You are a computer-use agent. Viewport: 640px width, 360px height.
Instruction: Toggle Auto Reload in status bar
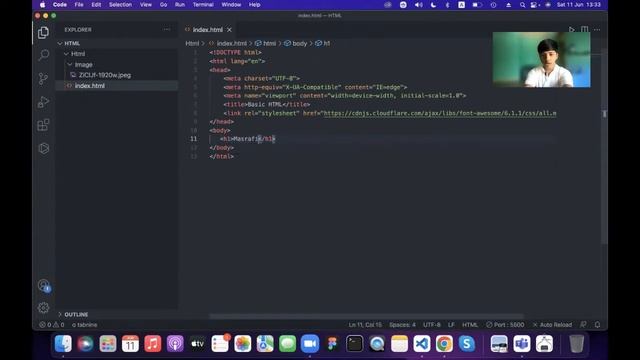pos(552,325)
